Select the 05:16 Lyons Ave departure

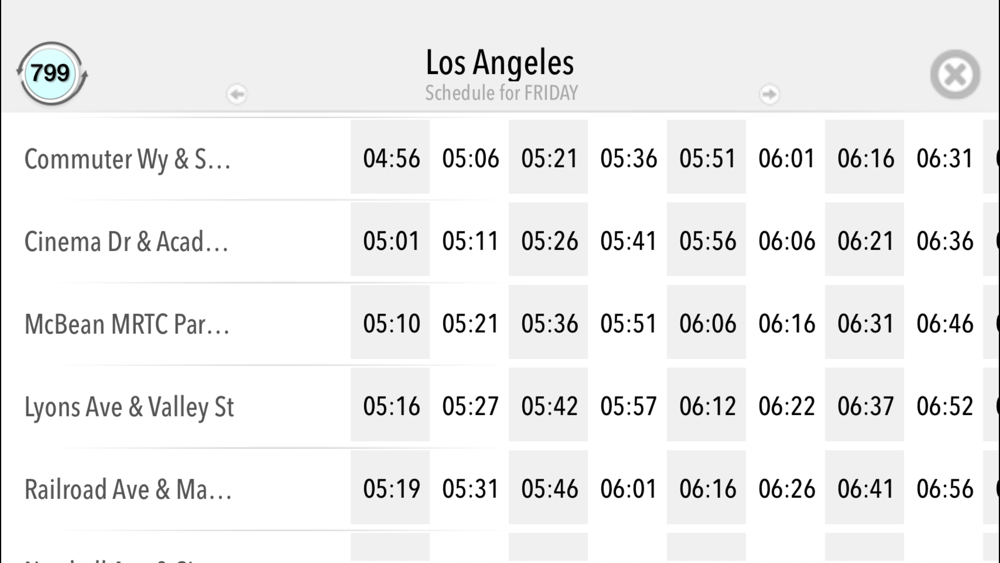[x=391, y=407]
